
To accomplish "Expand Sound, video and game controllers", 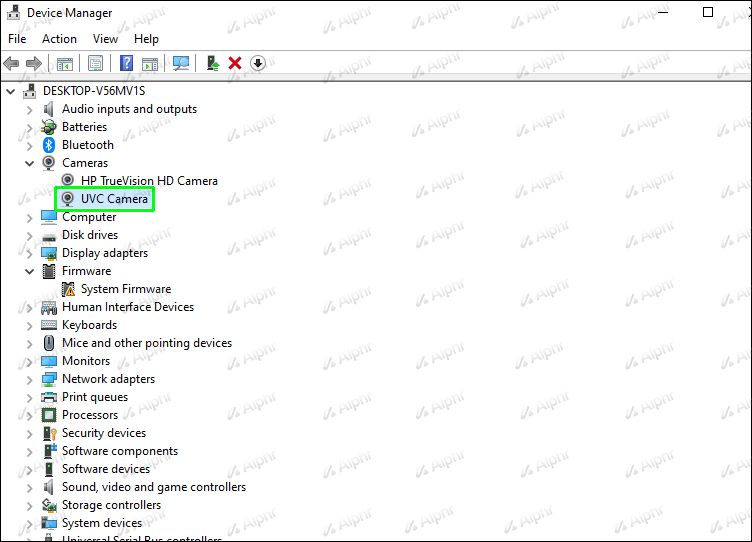I will point(30,488).
